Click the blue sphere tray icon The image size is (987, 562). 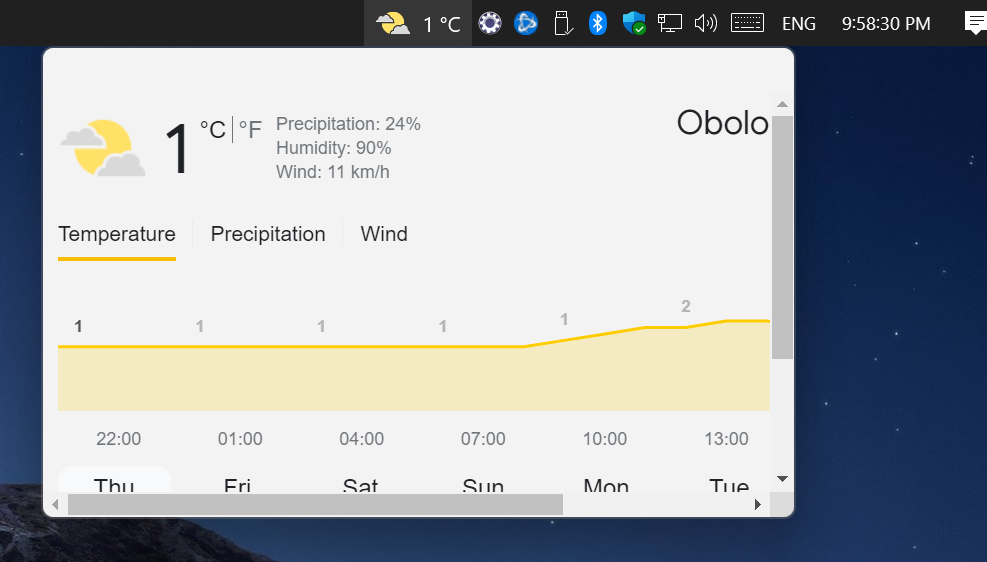[x=526, y=23]
